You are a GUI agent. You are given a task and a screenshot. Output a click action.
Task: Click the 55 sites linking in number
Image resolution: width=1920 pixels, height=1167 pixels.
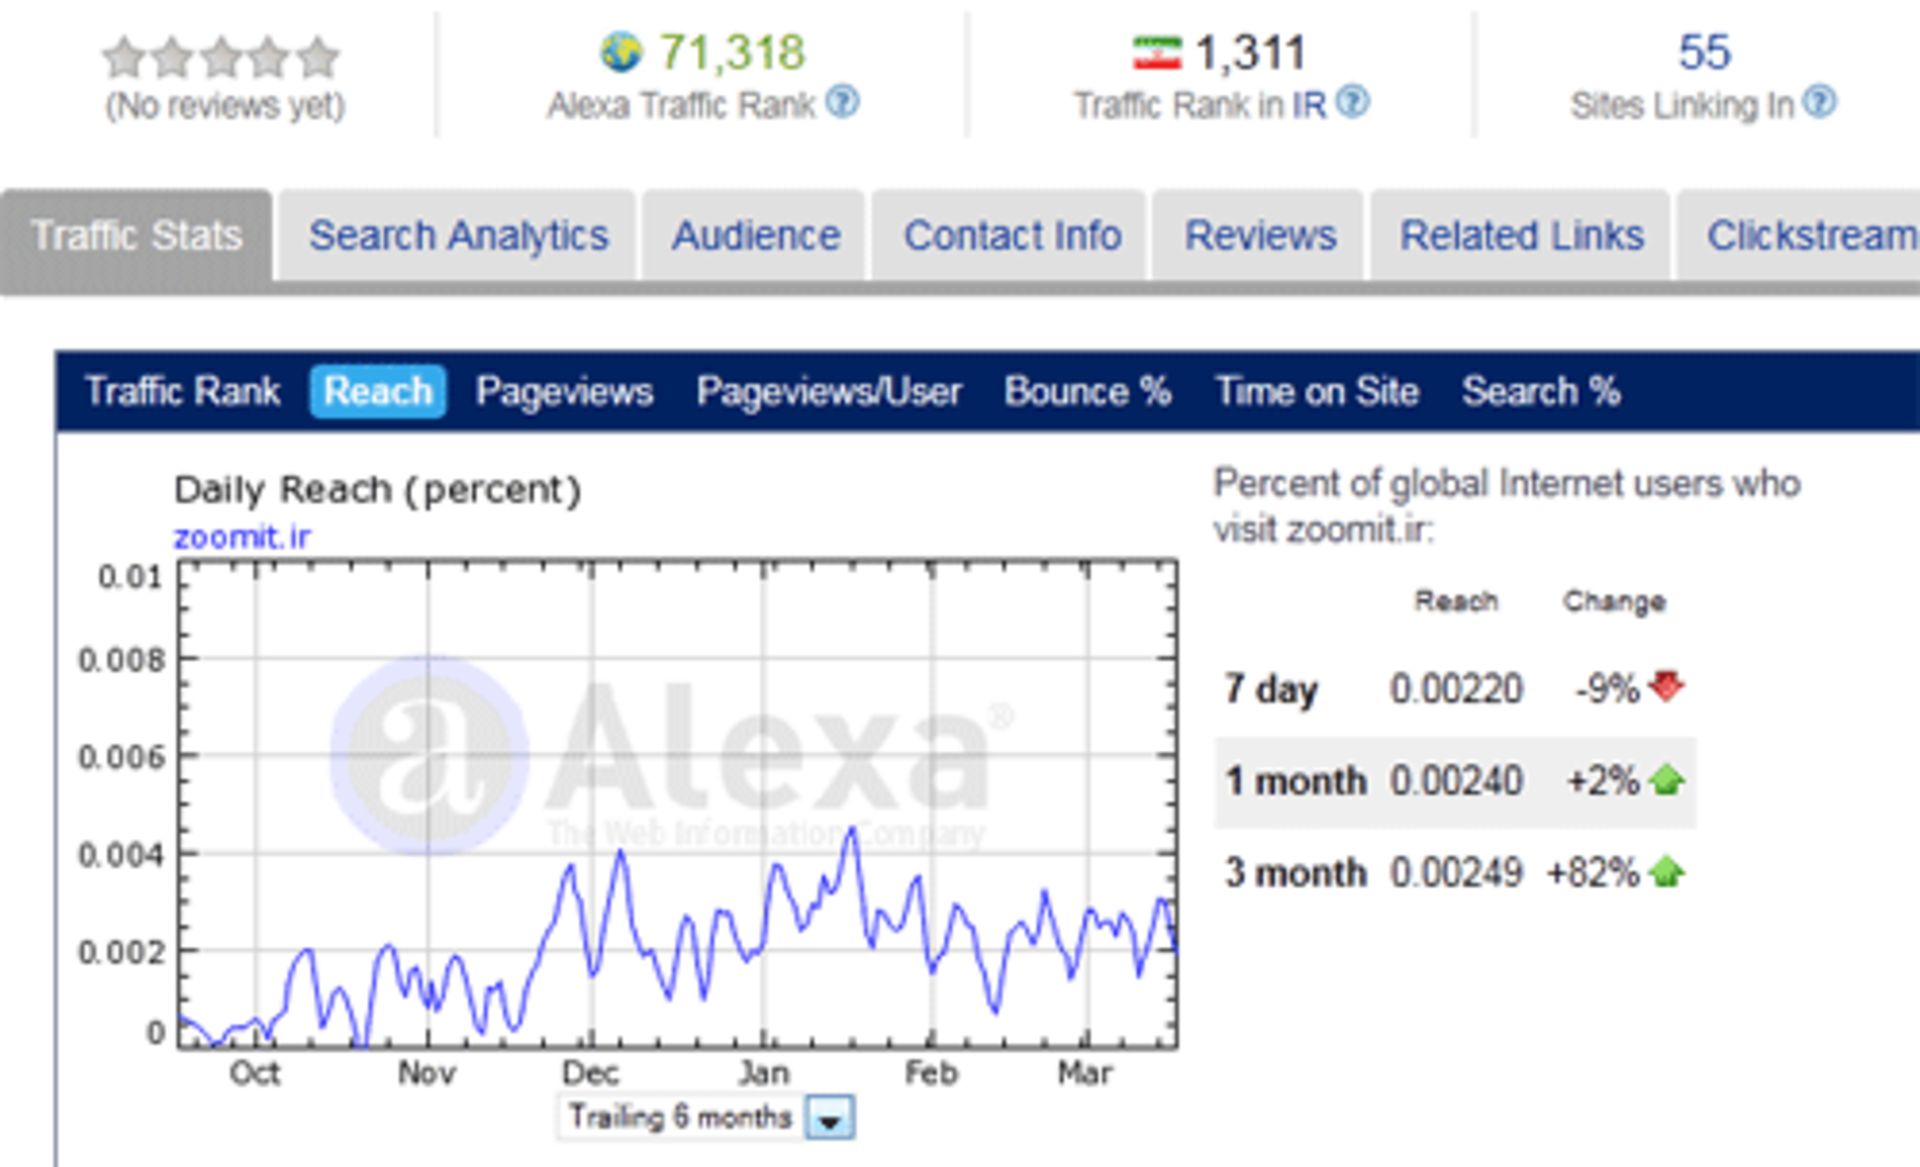pyautogui.click(x=1704, y=52)
